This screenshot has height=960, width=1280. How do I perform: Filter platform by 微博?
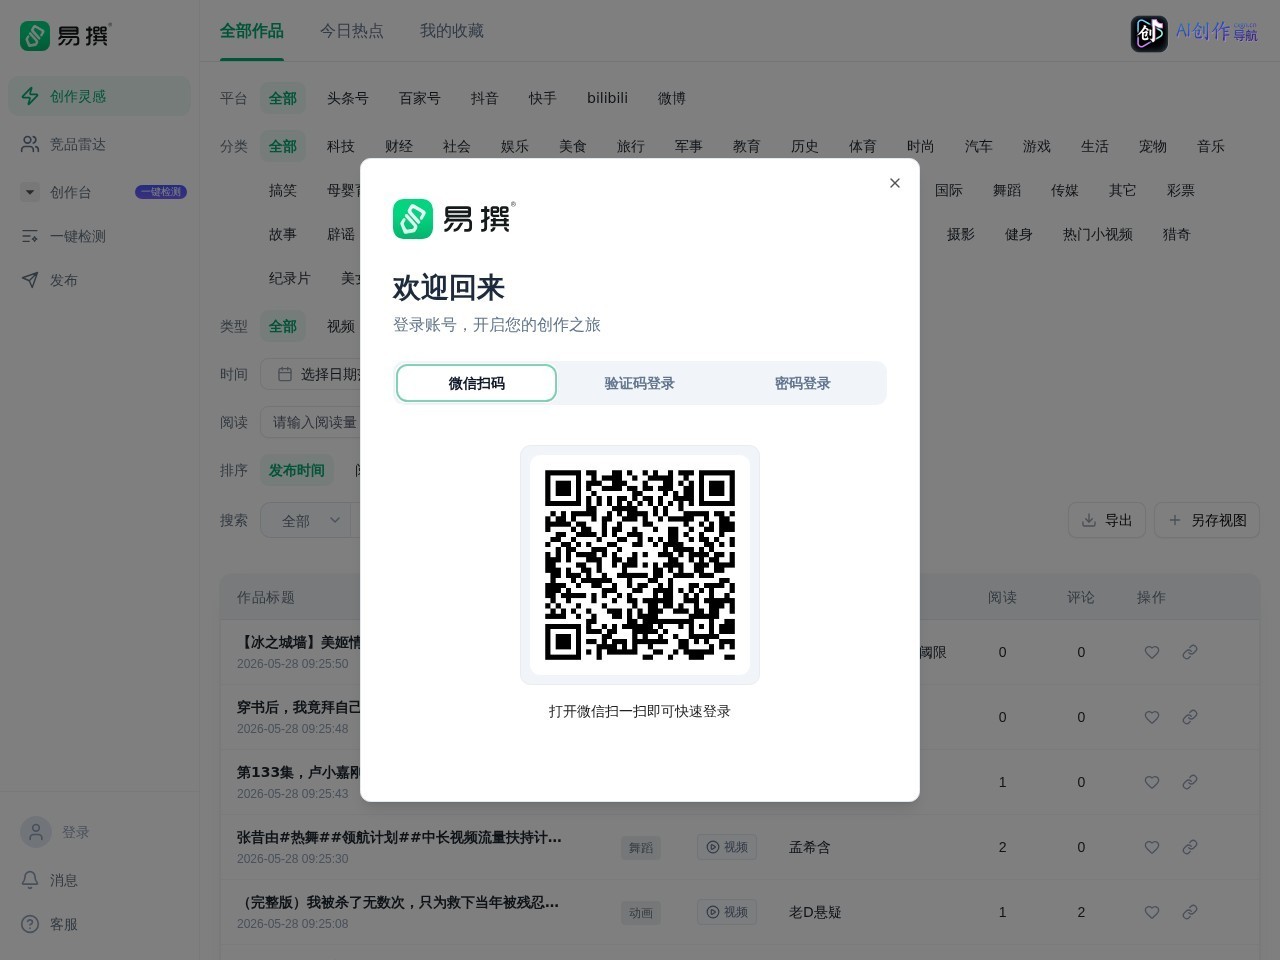tap(672, 98)
